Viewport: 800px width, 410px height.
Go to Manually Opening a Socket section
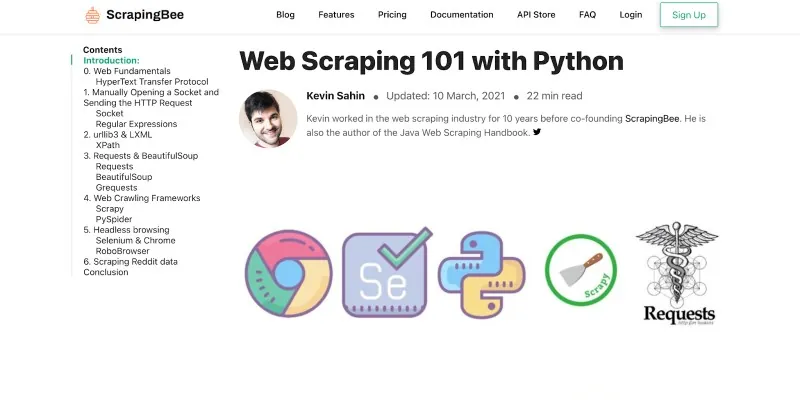151,97
